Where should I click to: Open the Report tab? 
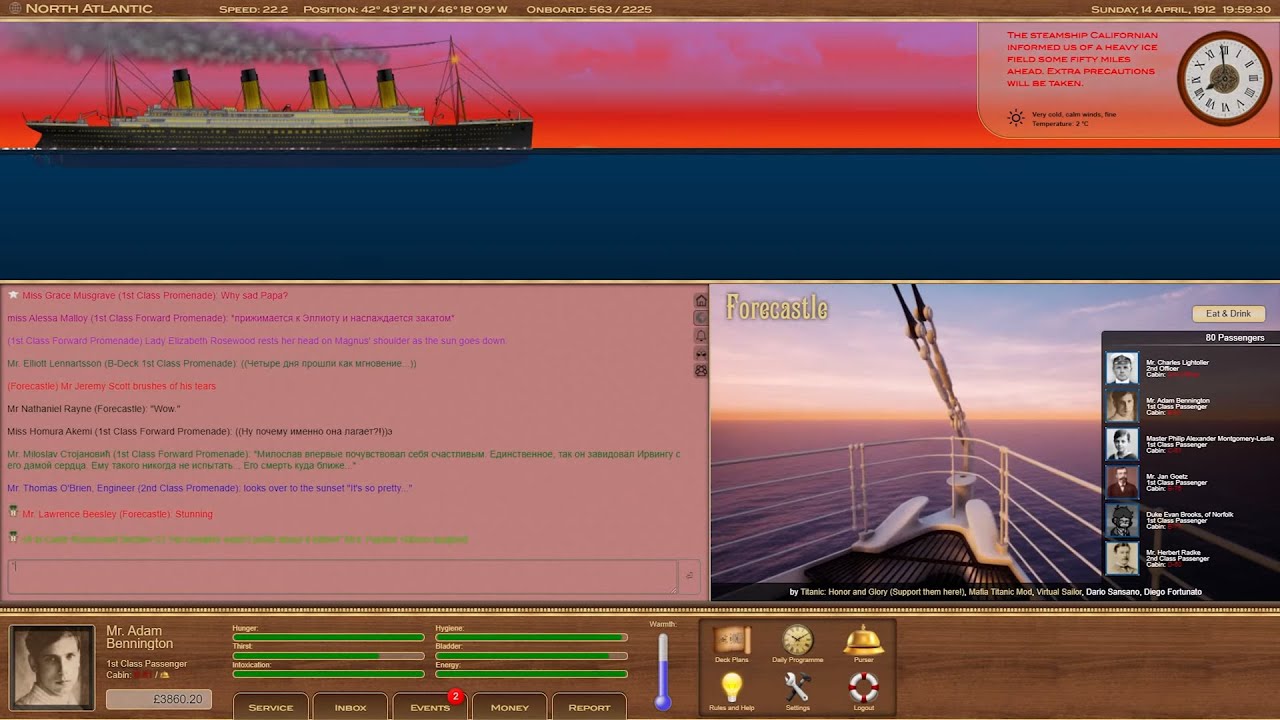589,706
